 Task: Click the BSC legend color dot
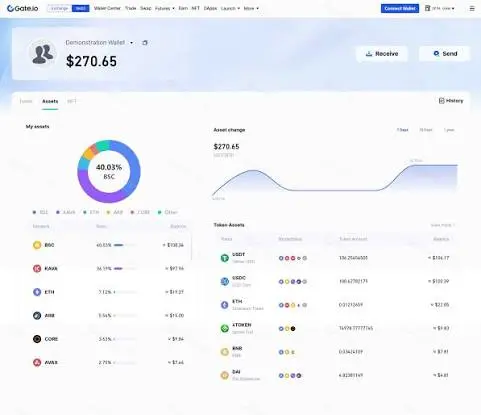[x=34, y=212]
